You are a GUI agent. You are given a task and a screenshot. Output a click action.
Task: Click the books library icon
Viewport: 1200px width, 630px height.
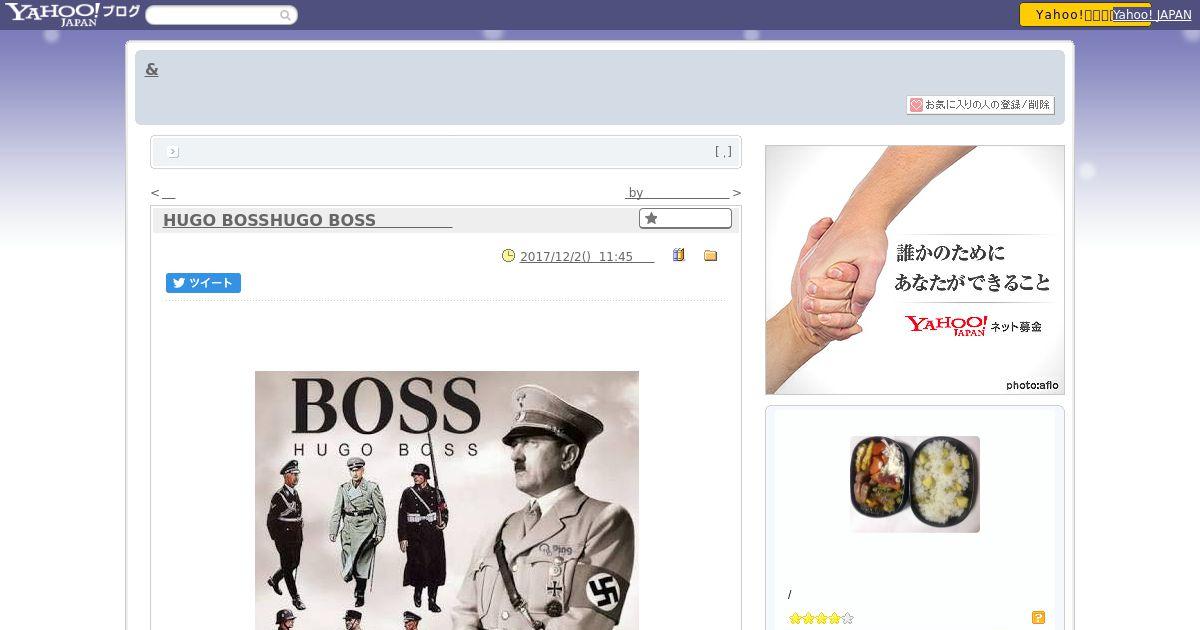678,255
